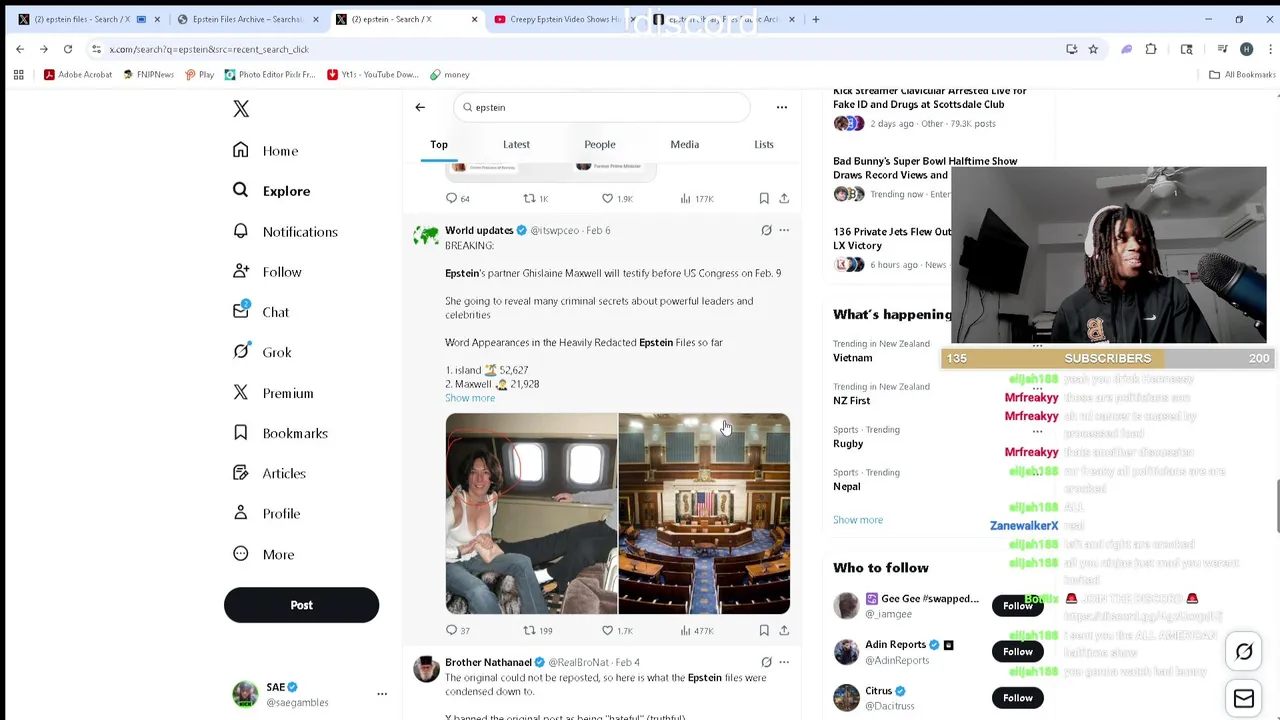Click the black Post button
The image size is (1280, 720).
coord(301,605)
